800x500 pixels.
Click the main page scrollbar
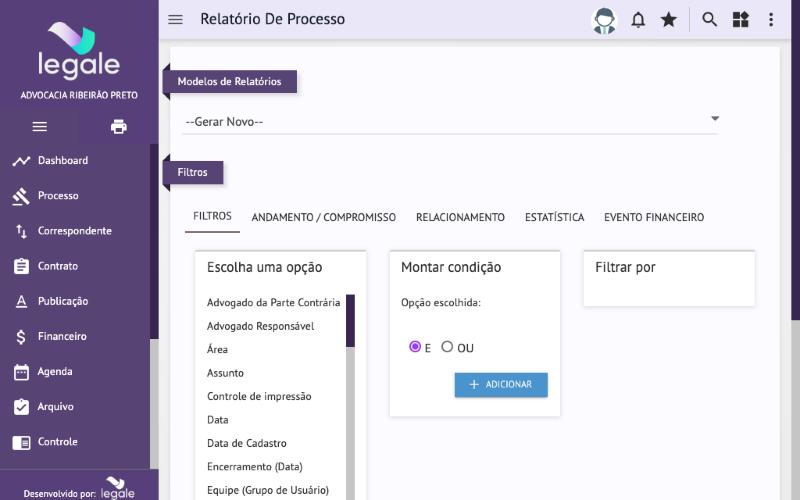click(795, 160)
